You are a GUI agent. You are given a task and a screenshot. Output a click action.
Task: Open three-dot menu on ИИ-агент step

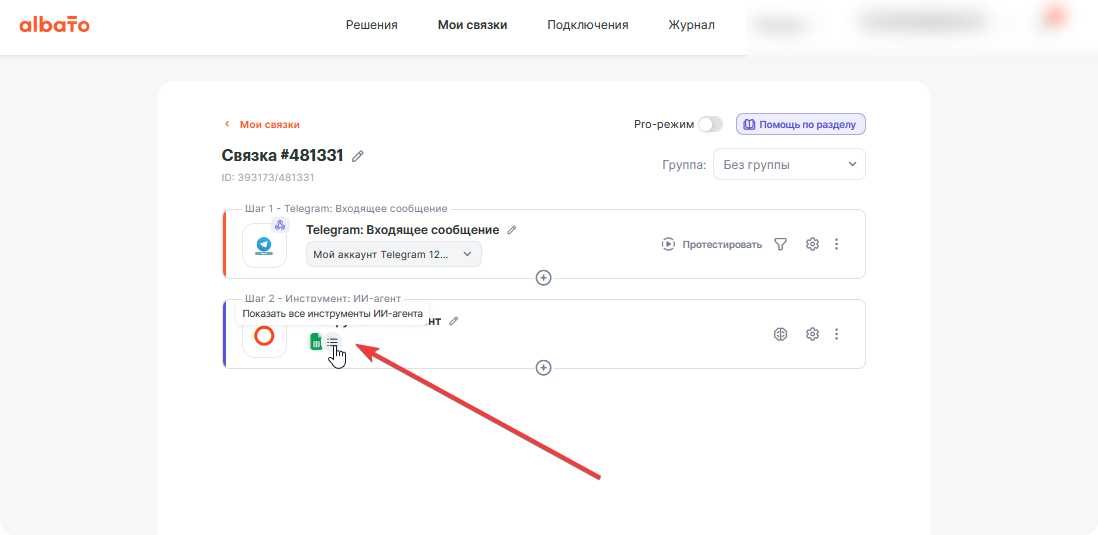tap(836, 334)
